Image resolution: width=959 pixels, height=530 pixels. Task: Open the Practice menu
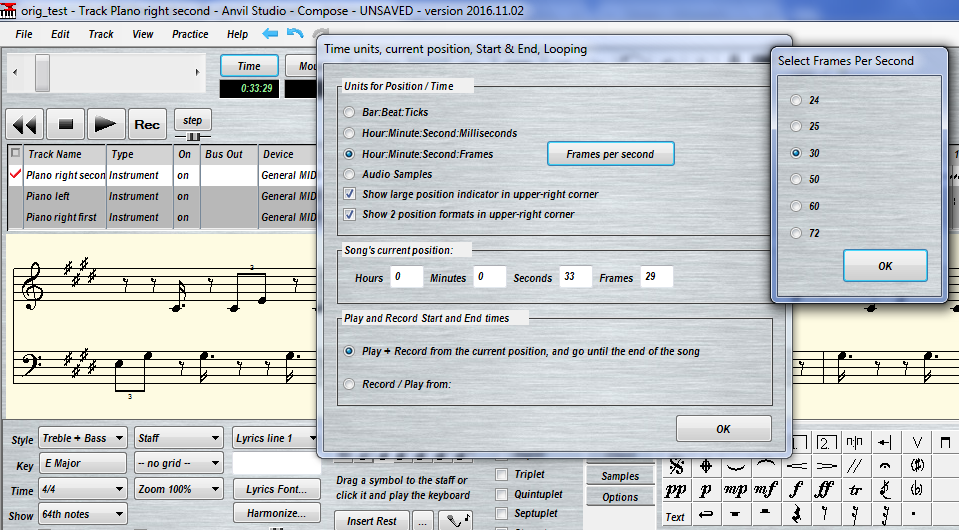pos(190,34)
